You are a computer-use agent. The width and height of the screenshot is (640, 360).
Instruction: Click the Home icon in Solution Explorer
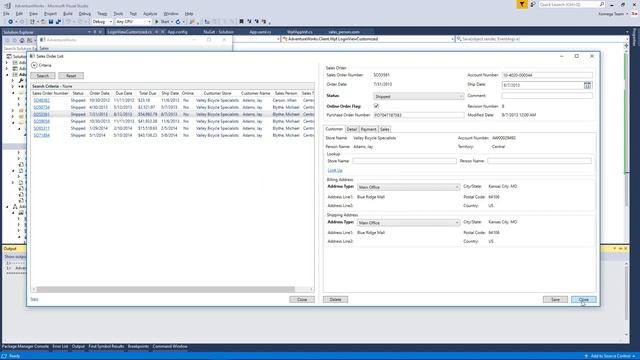[22, 40]
